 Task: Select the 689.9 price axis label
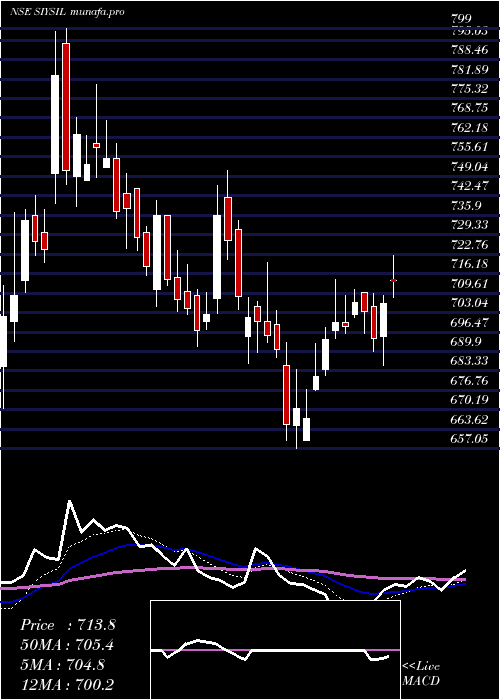point(466,342)
